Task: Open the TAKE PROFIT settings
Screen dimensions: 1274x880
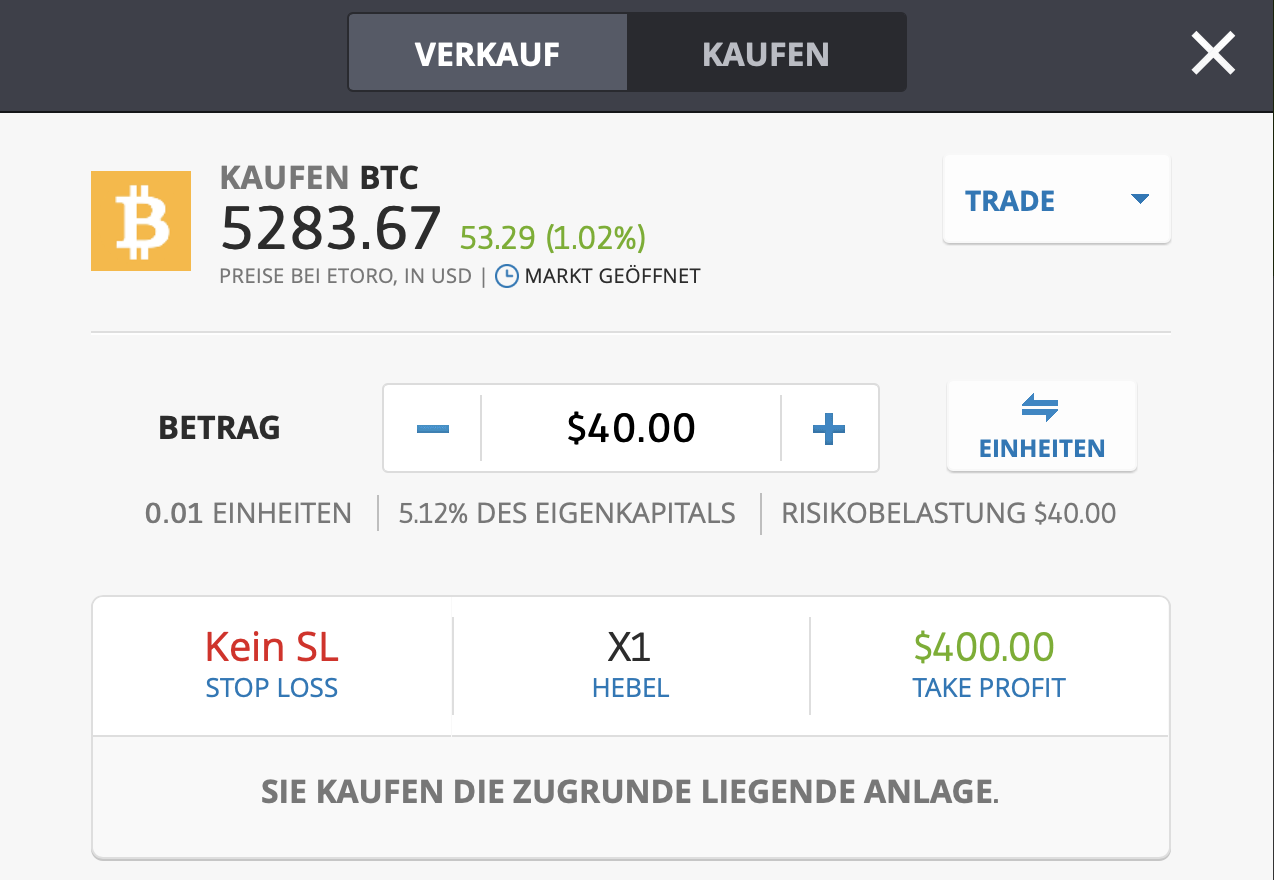Action: click(x=988, y=688)
